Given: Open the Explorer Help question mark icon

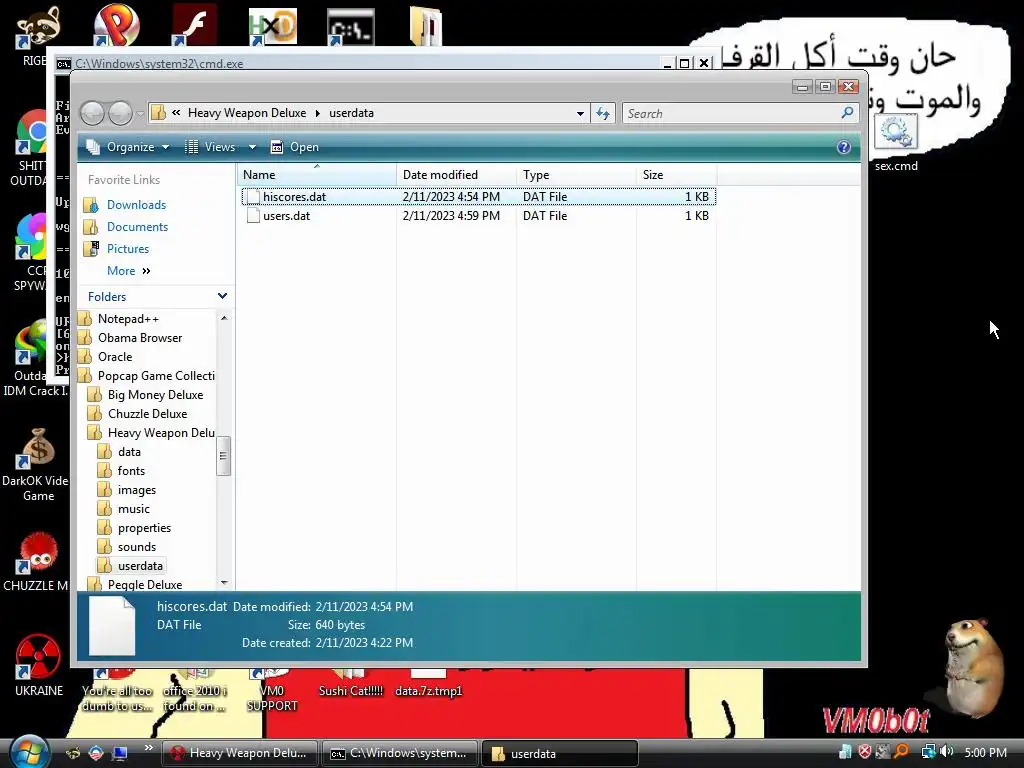Looking at the screenshot, I should [x=844, y=147].
